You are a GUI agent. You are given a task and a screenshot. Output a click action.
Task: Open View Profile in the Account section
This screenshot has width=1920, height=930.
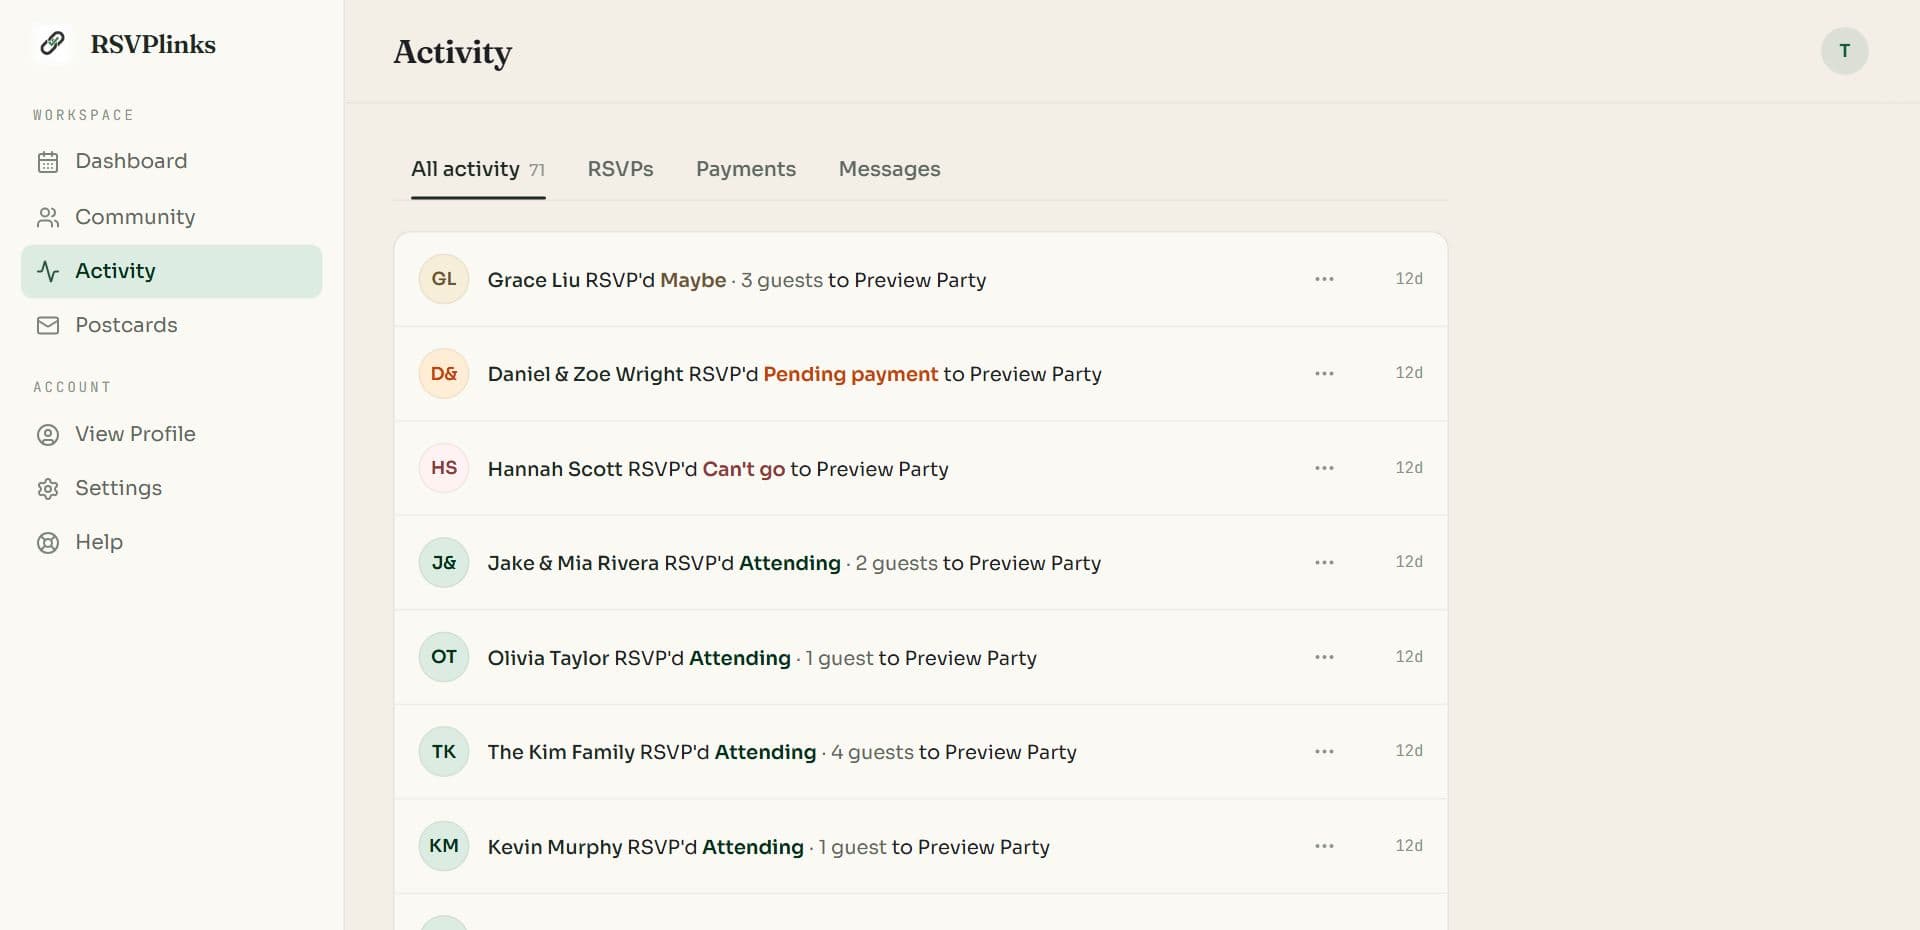coord(171,434)
